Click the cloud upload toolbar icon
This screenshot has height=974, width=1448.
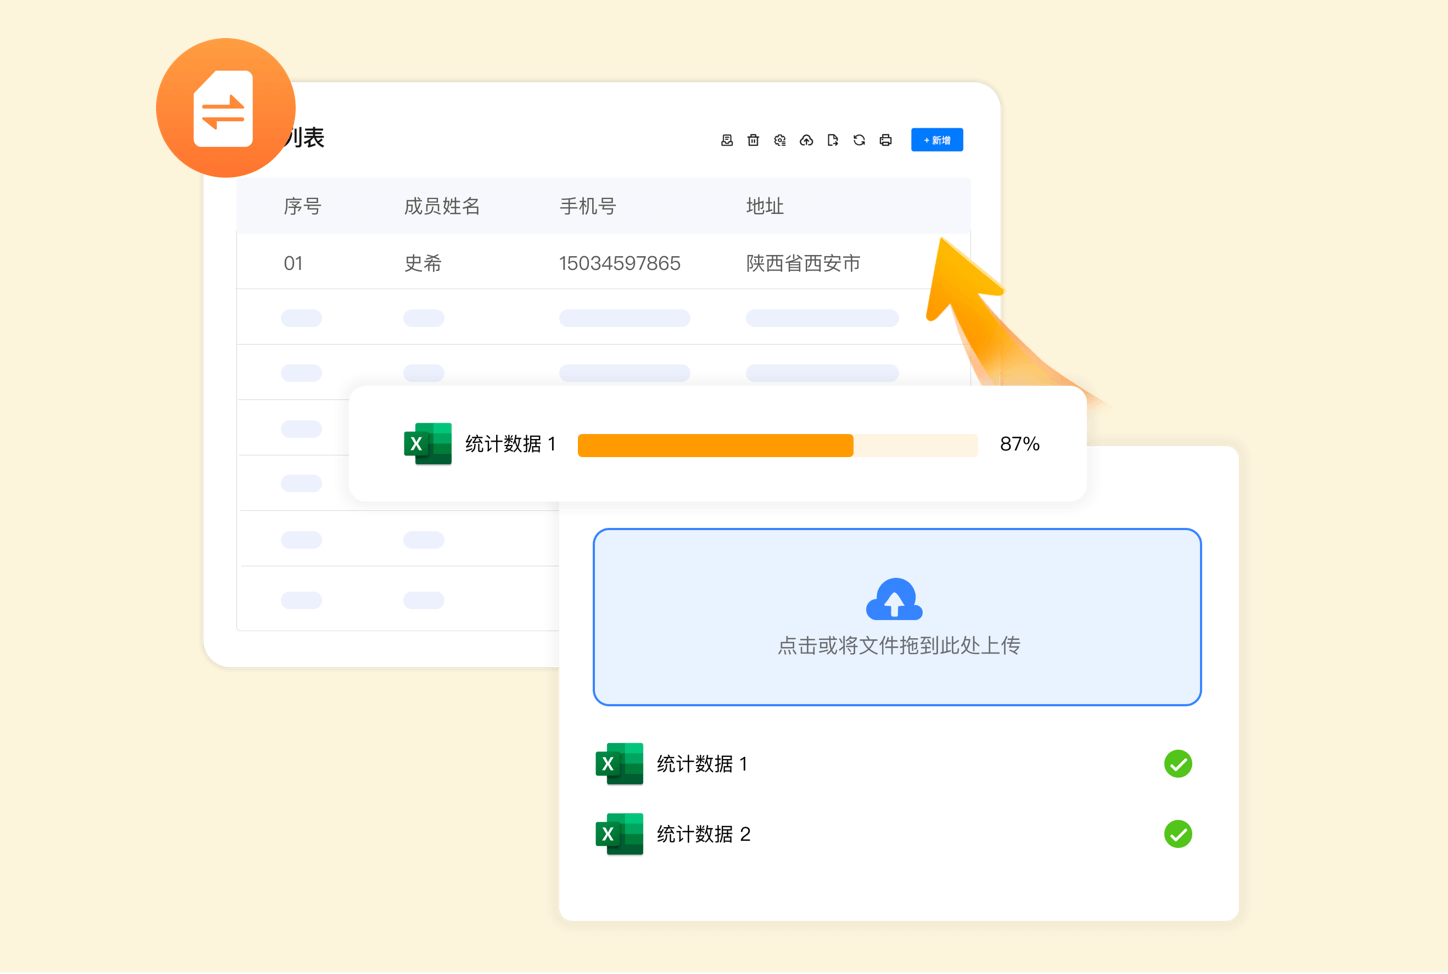point(806,140)
